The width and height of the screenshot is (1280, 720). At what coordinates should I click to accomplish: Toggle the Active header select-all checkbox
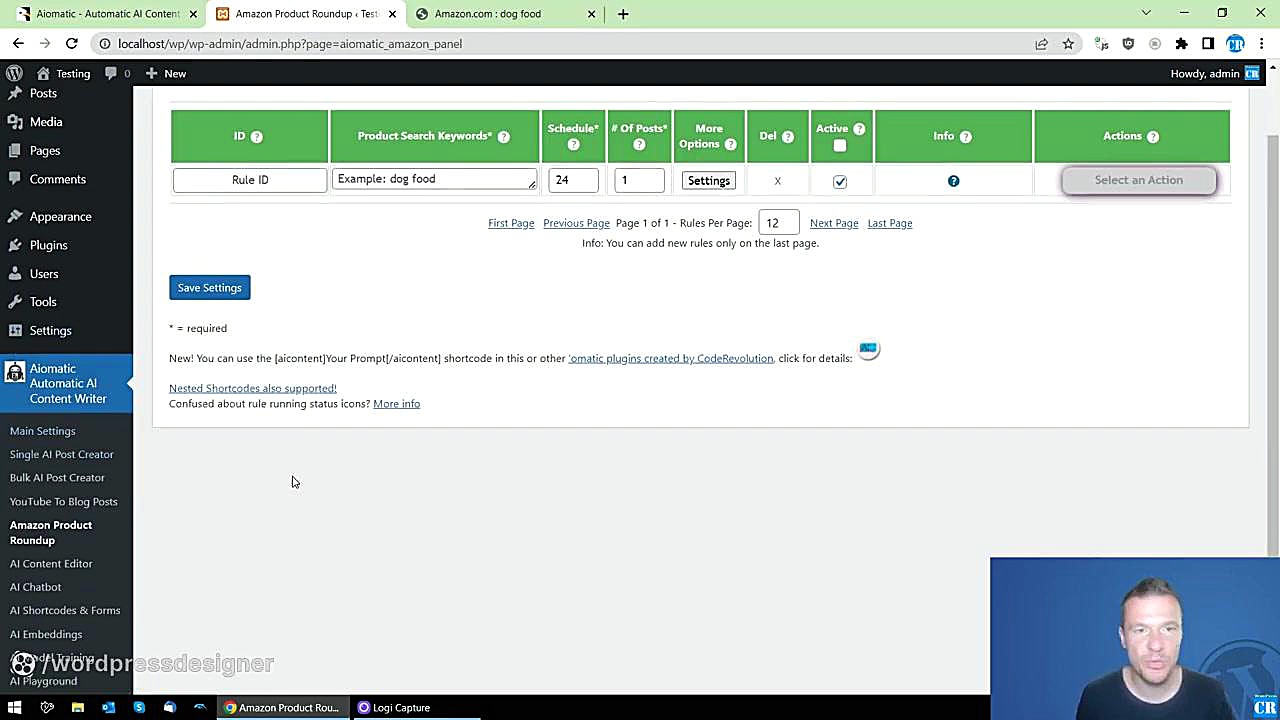pos(840,146)
